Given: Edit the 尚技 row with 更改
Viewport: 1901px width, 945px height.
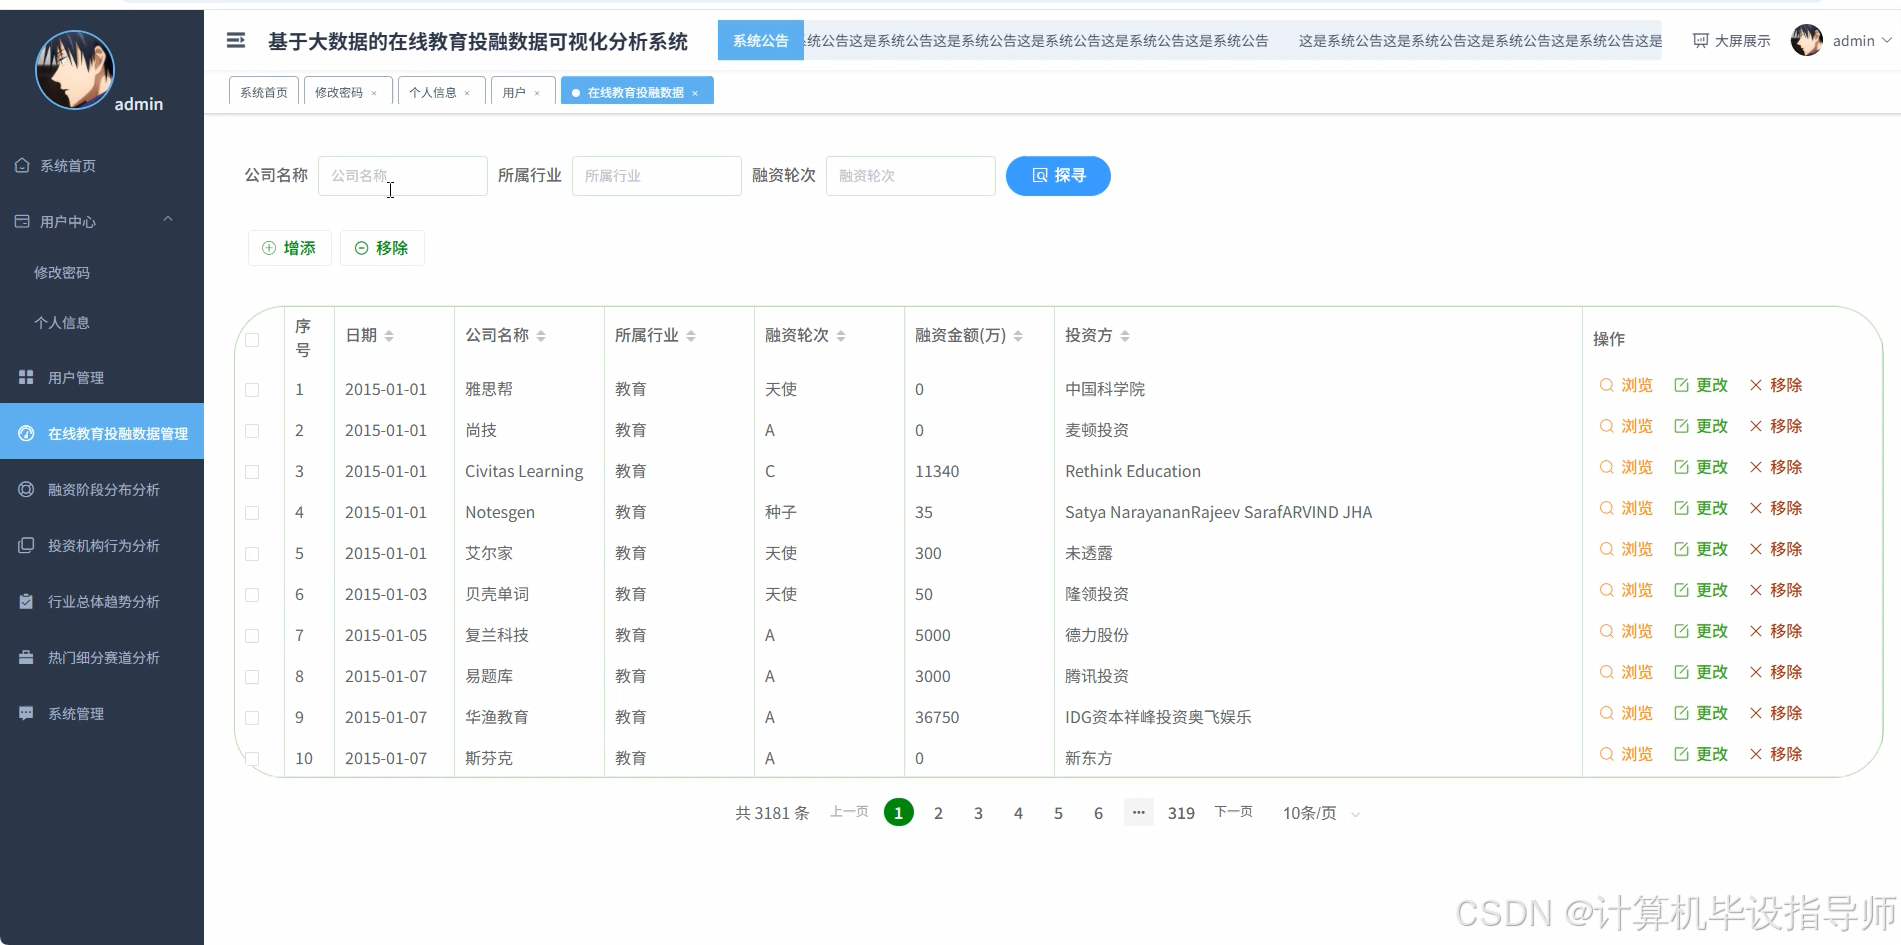Looking at the screenshot, I should click(1701, 426).
